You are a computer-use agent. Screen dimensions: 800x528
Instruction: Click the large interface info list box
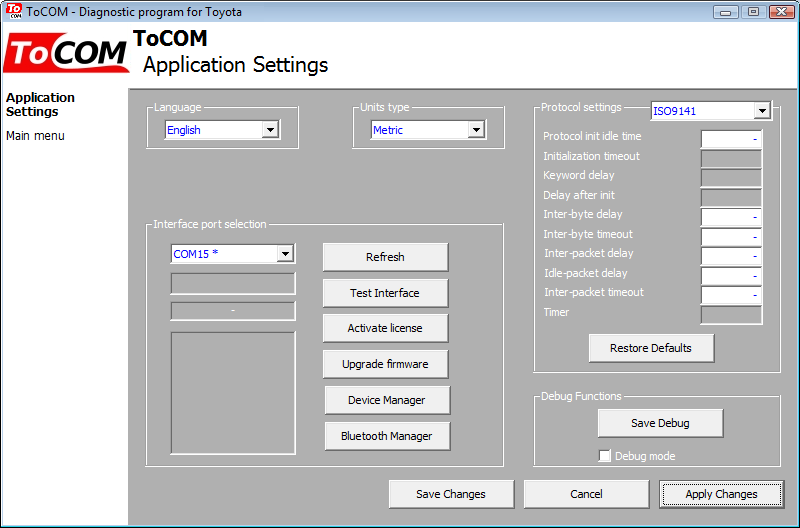tap(233, 393)
